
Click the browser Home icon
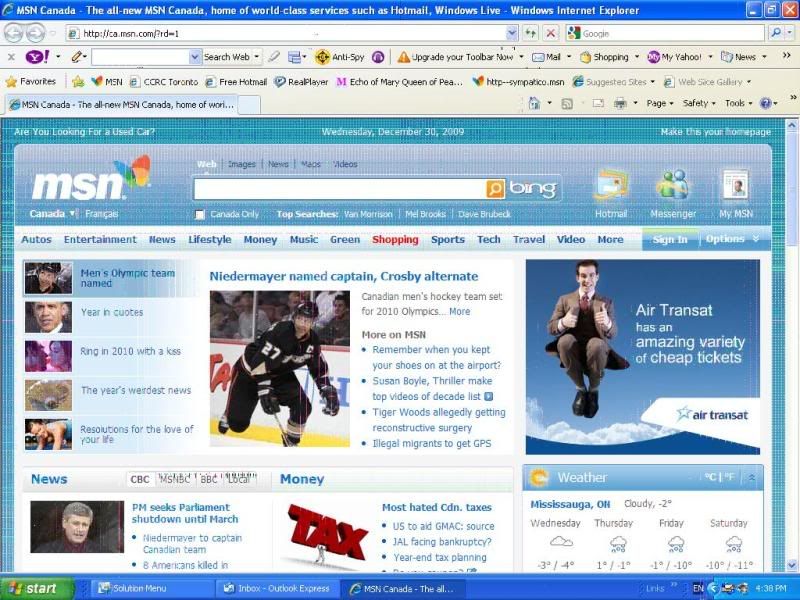534,103
